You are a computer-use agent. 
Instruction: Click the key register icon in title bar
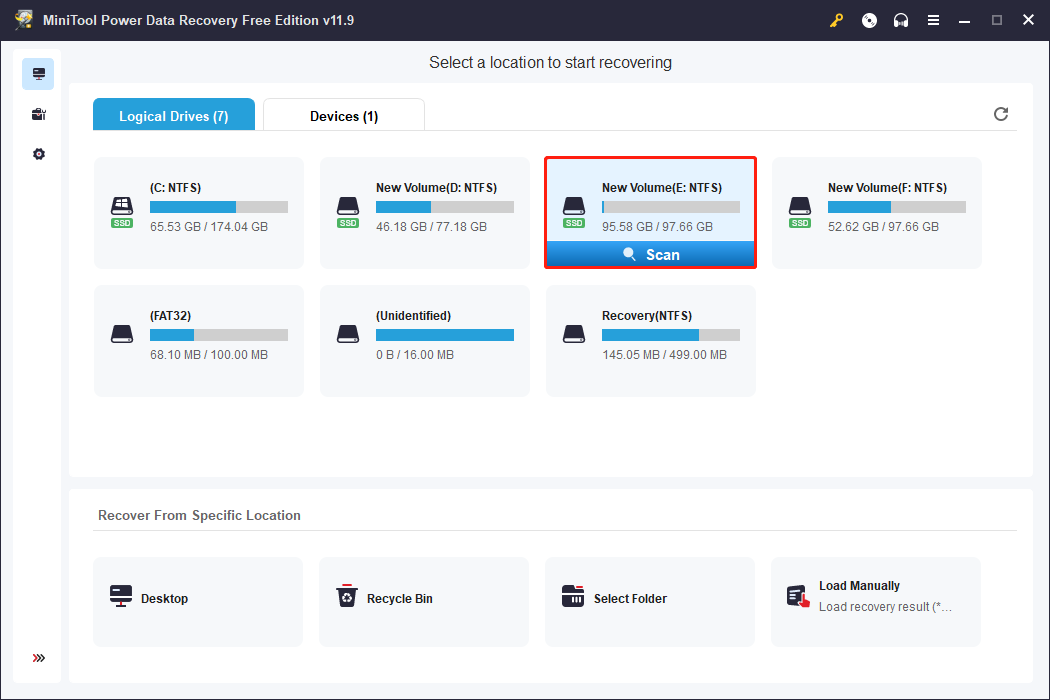point(836,20)
